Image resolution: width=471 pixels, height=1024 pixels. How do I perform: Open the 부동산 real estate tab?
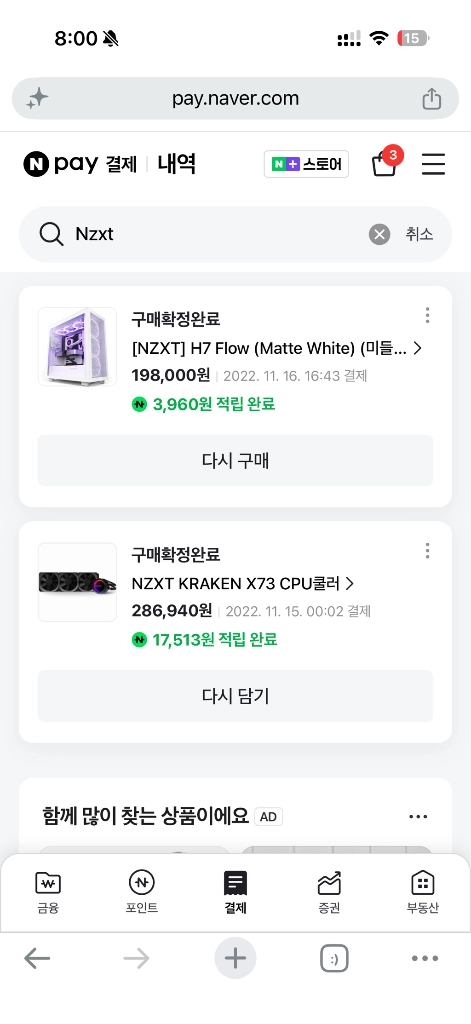pos(423,891)
